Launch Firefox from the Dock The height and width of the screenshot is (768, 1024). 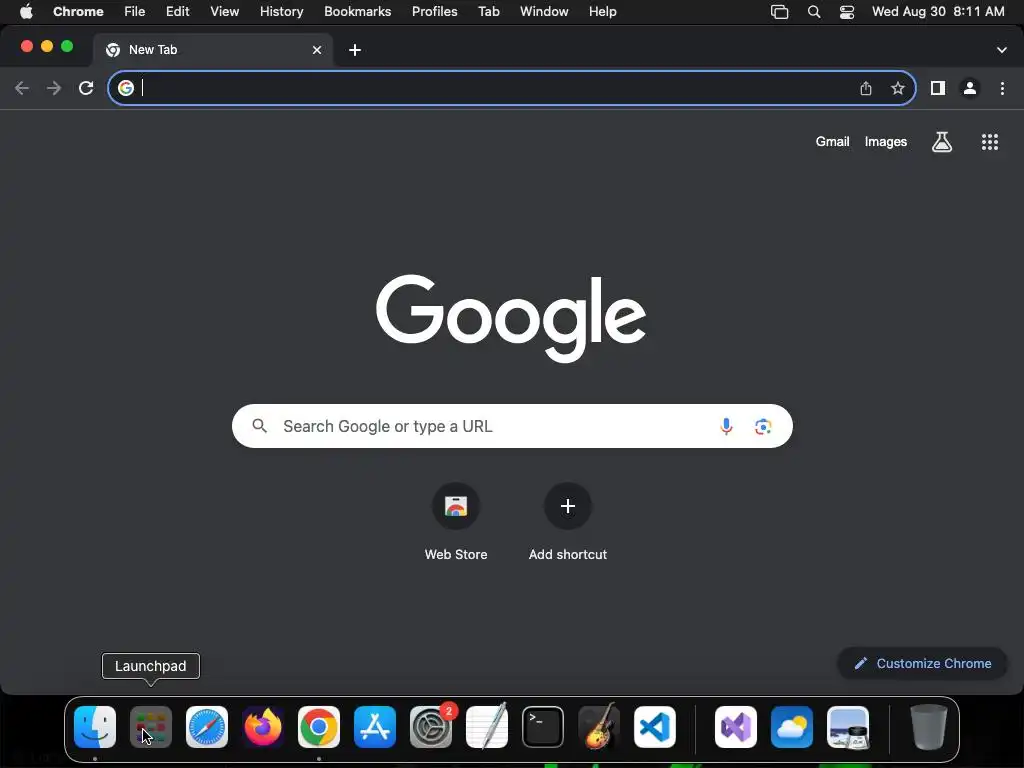(263, 727)
